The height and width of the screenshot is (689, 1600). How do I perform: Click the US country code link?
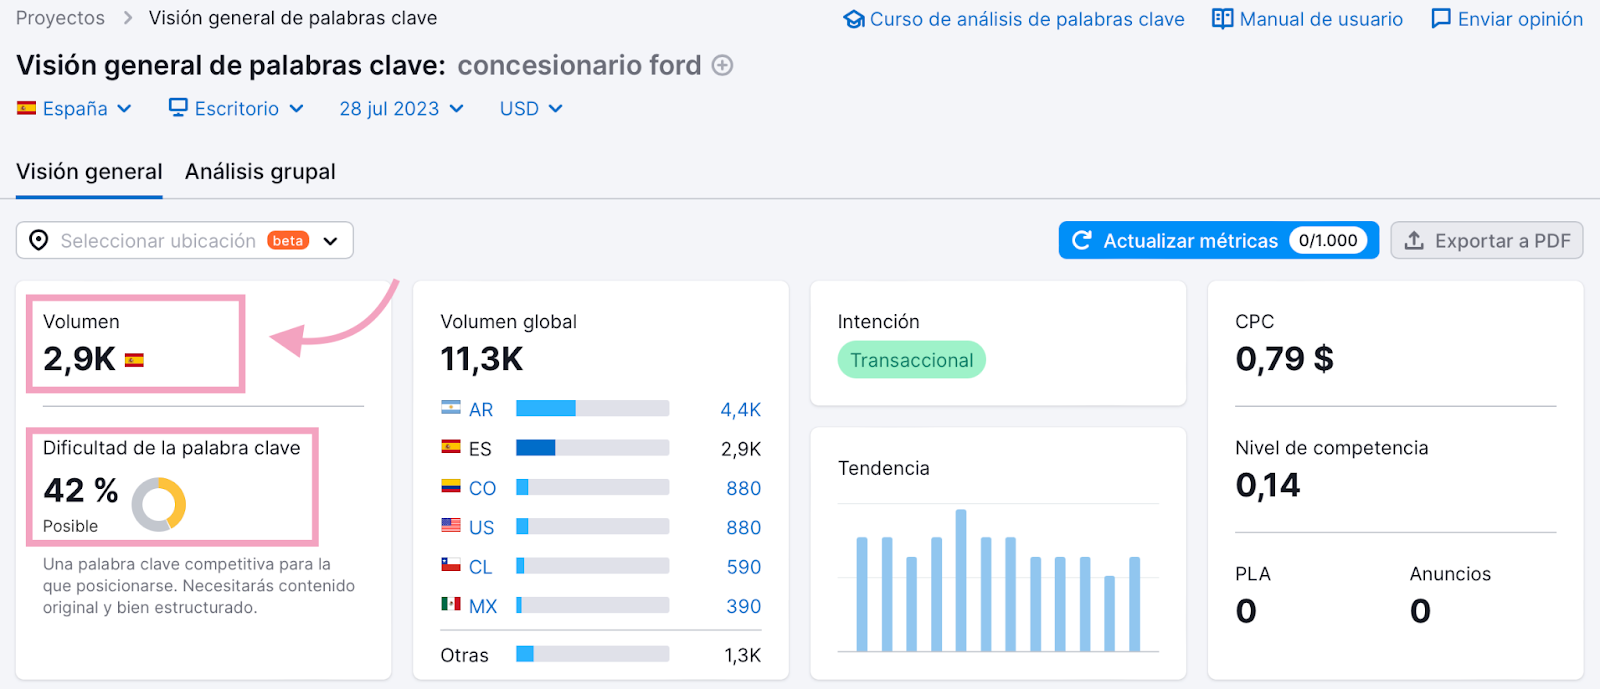(x=482, y=528)
